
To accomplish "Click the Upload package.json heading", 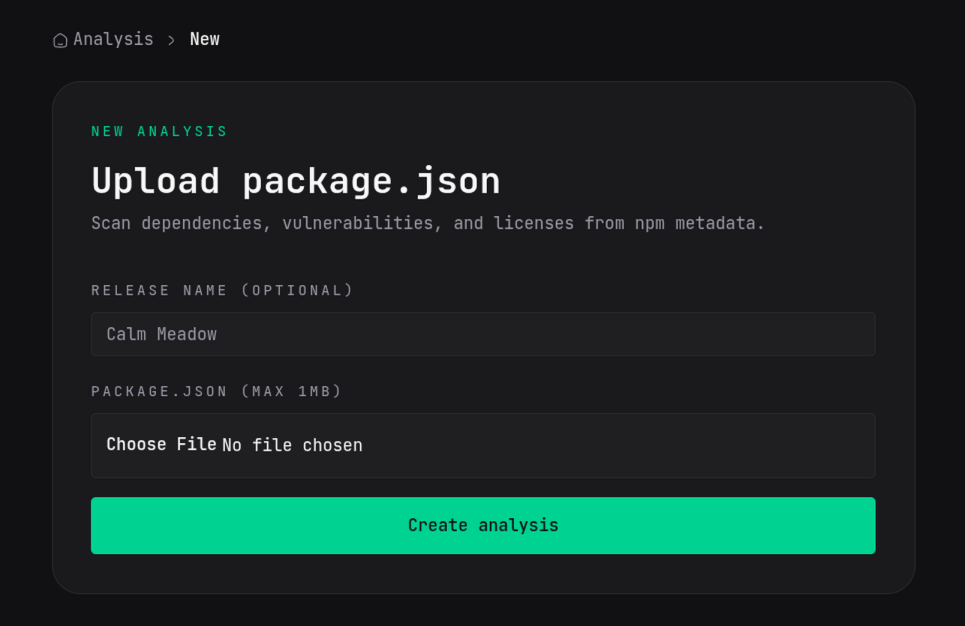I will click(x=295, y=181).
